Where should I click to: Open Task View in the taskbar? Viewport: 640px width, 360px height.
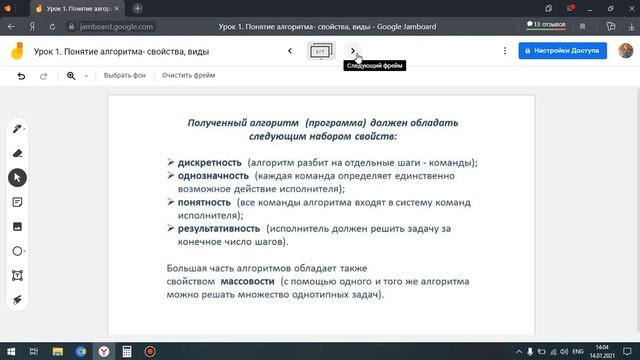click(x=34, y=351)
